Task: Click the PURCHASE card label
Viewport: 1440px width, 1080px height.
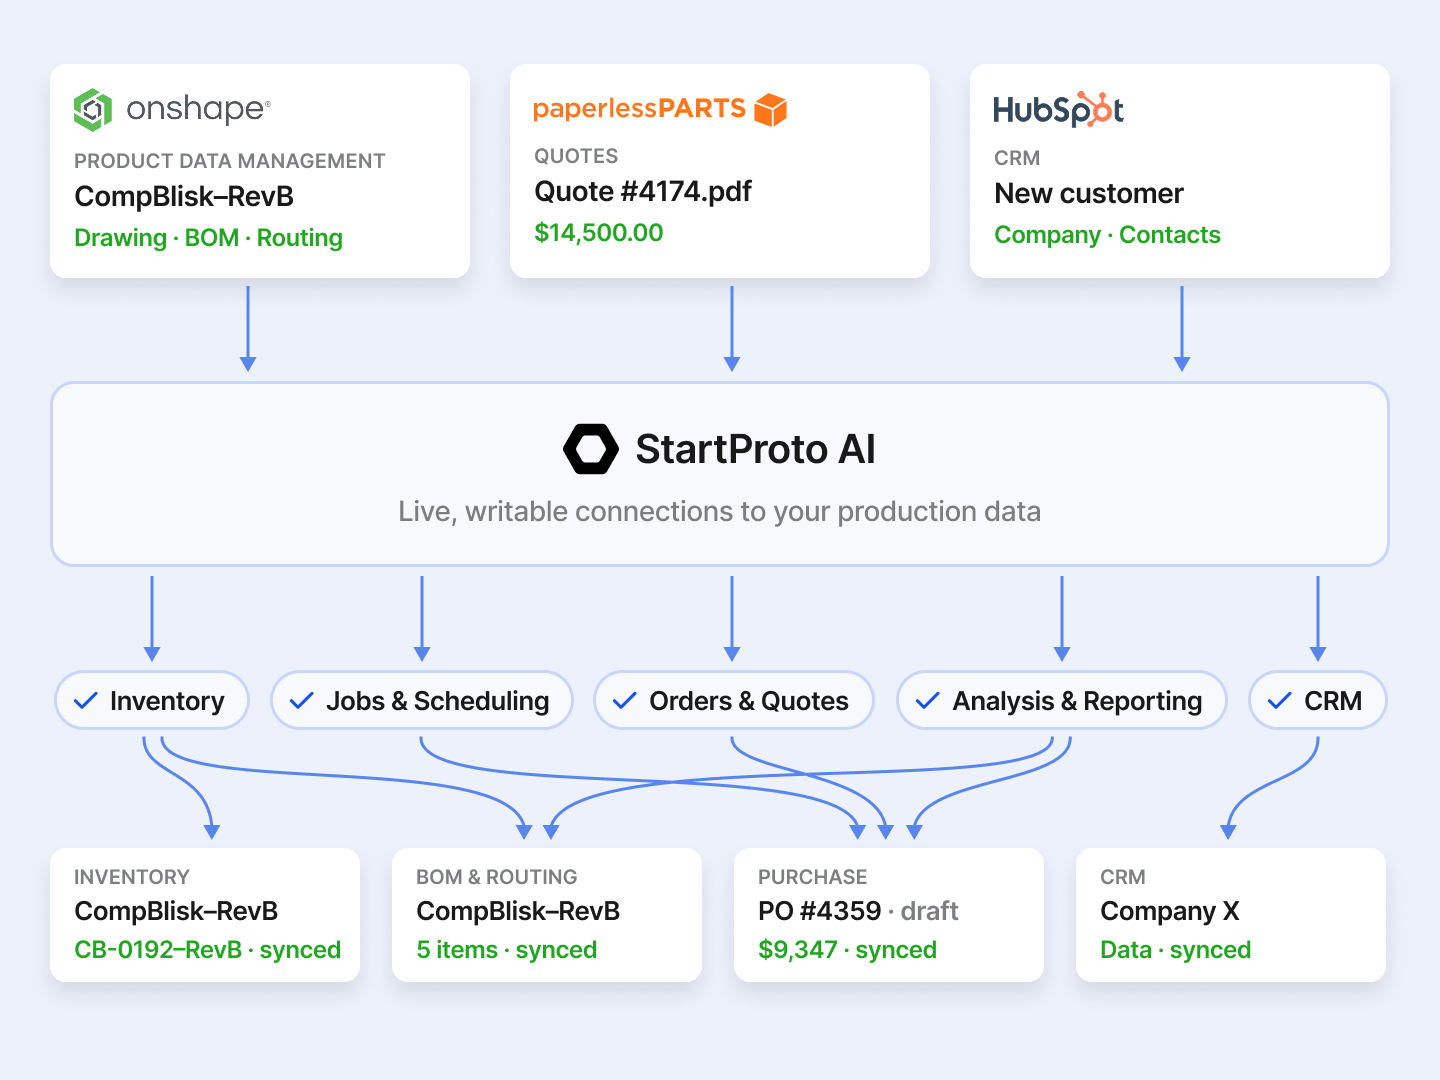Action: point(812,877)
